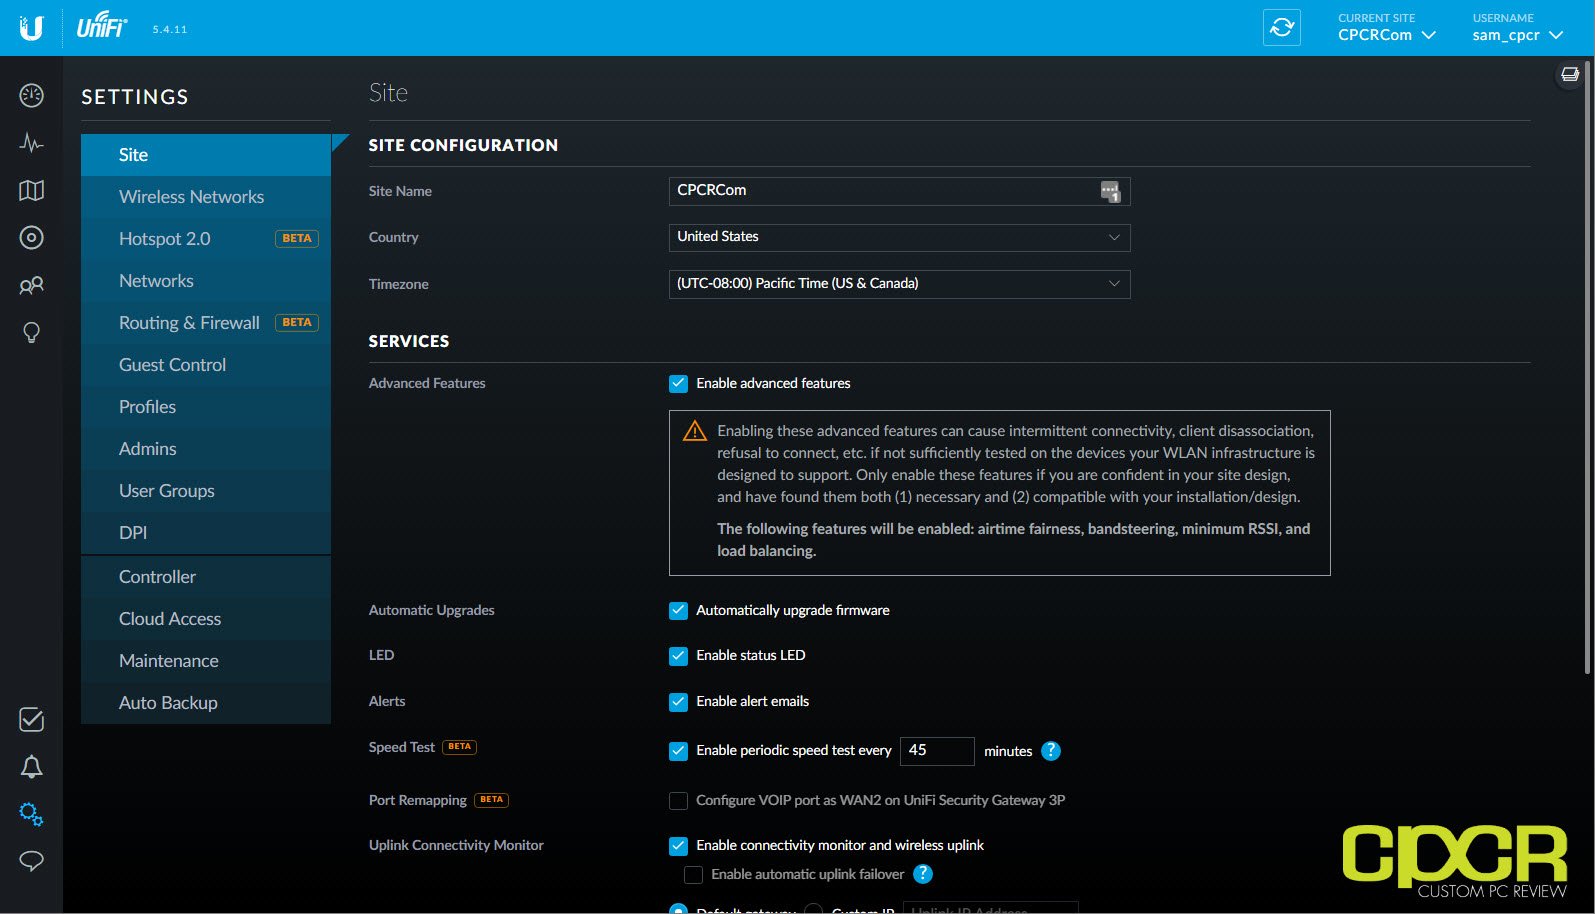Image resolution: width=1595 pixels, height=914 pixels.
Task: Open the Statistics pulse icon
Action: click(31, 143)
